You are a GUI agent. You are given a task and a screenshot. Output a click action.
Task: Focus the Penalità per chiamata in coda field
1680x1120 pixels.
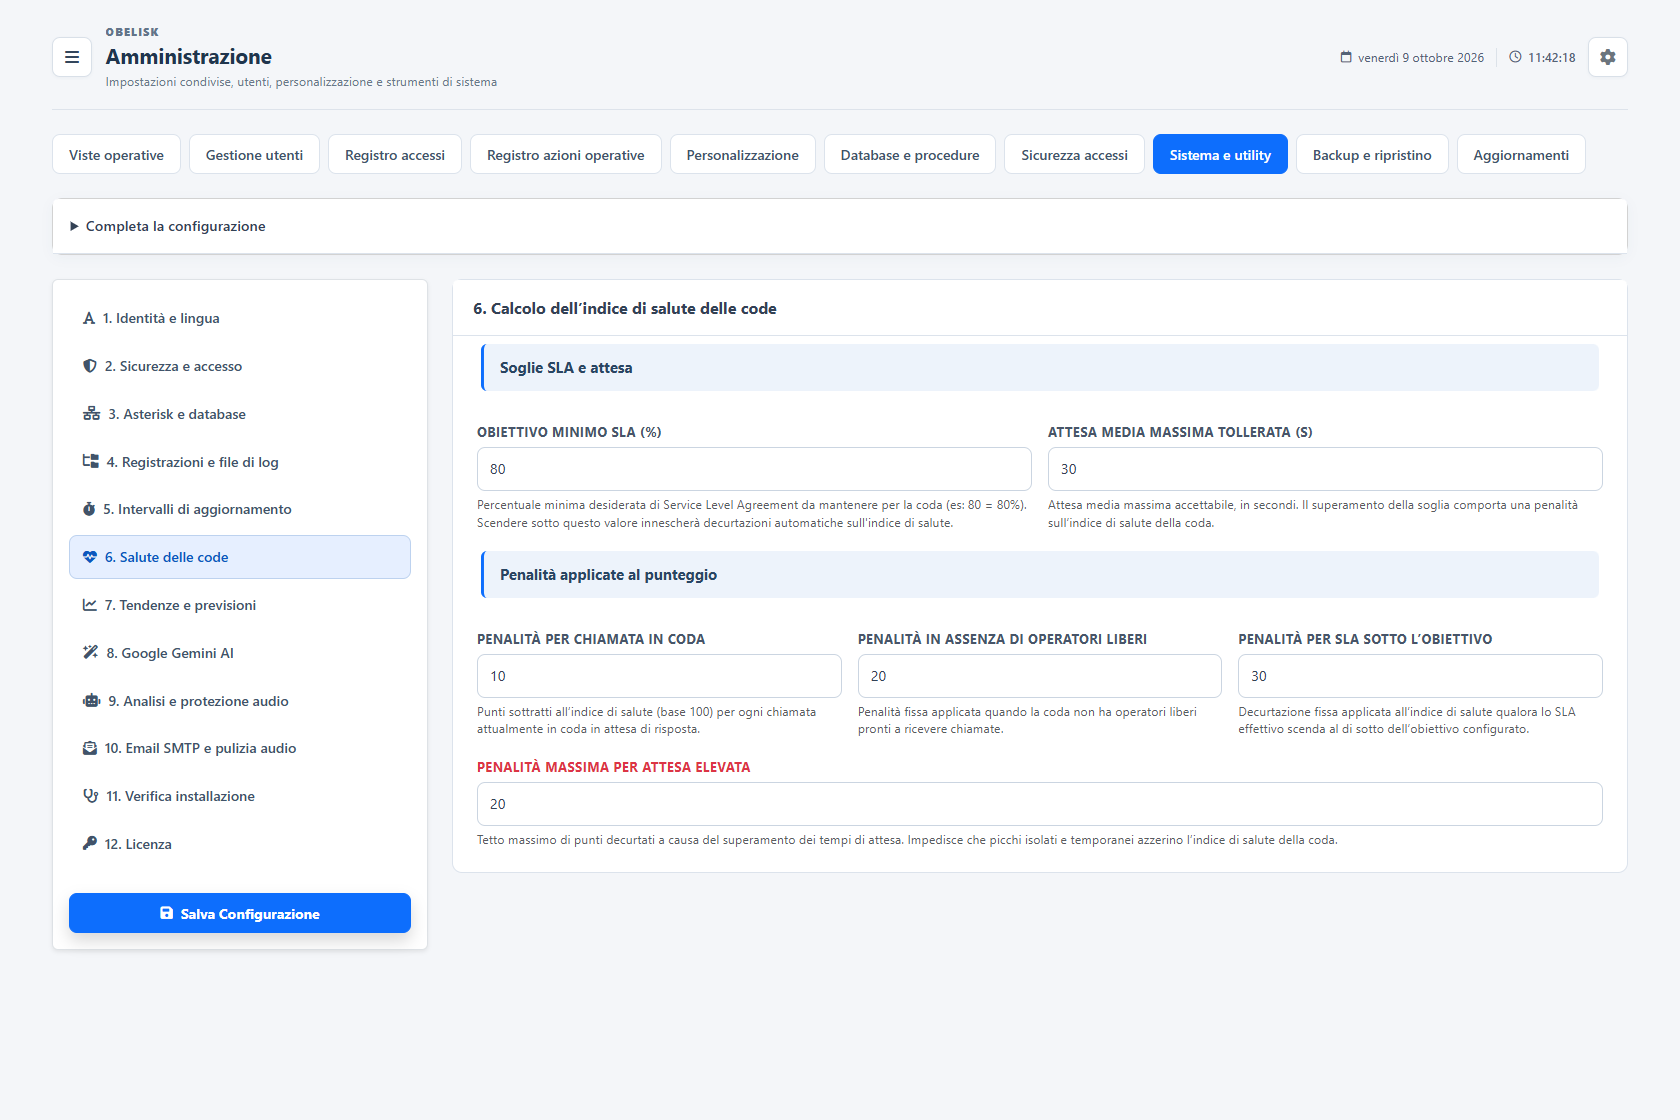(659, 676)
